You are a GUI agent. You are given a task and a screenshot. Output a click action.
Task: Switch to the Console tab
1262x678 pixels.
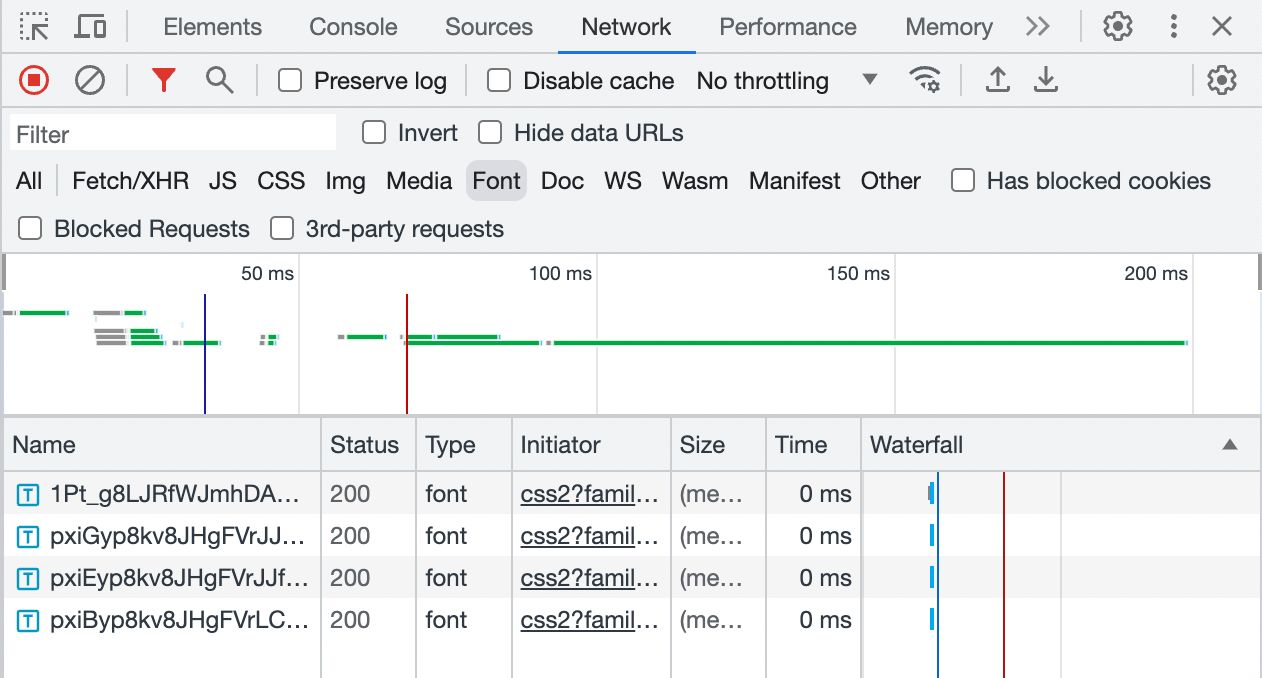[353, 27]
